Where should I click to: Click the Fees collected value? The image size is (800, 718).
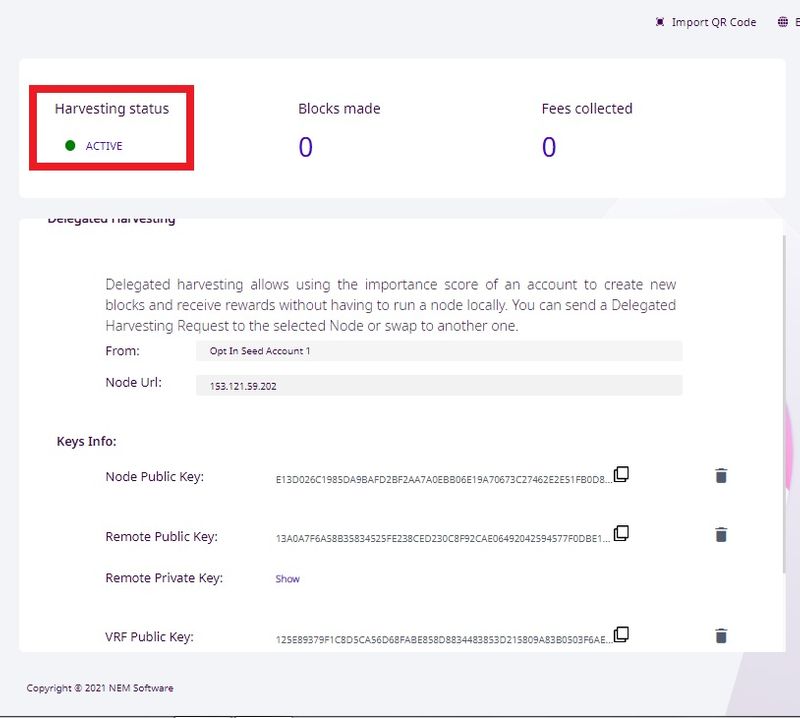tap(549, 148)
